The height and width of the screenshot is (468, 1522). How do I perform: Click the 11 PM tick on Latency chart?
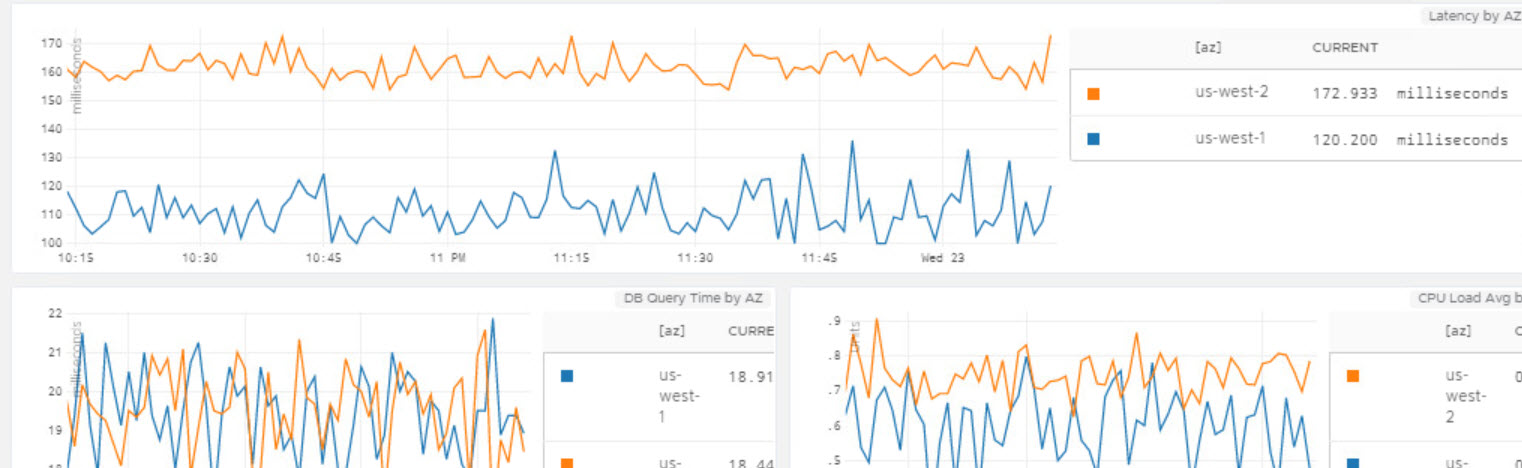tap(447, 258)
